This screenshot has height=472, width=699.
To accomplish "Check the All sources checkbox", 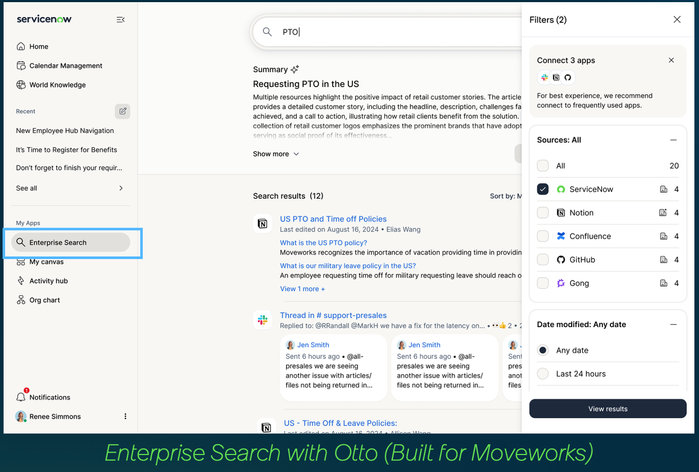I will pos(543,166).
